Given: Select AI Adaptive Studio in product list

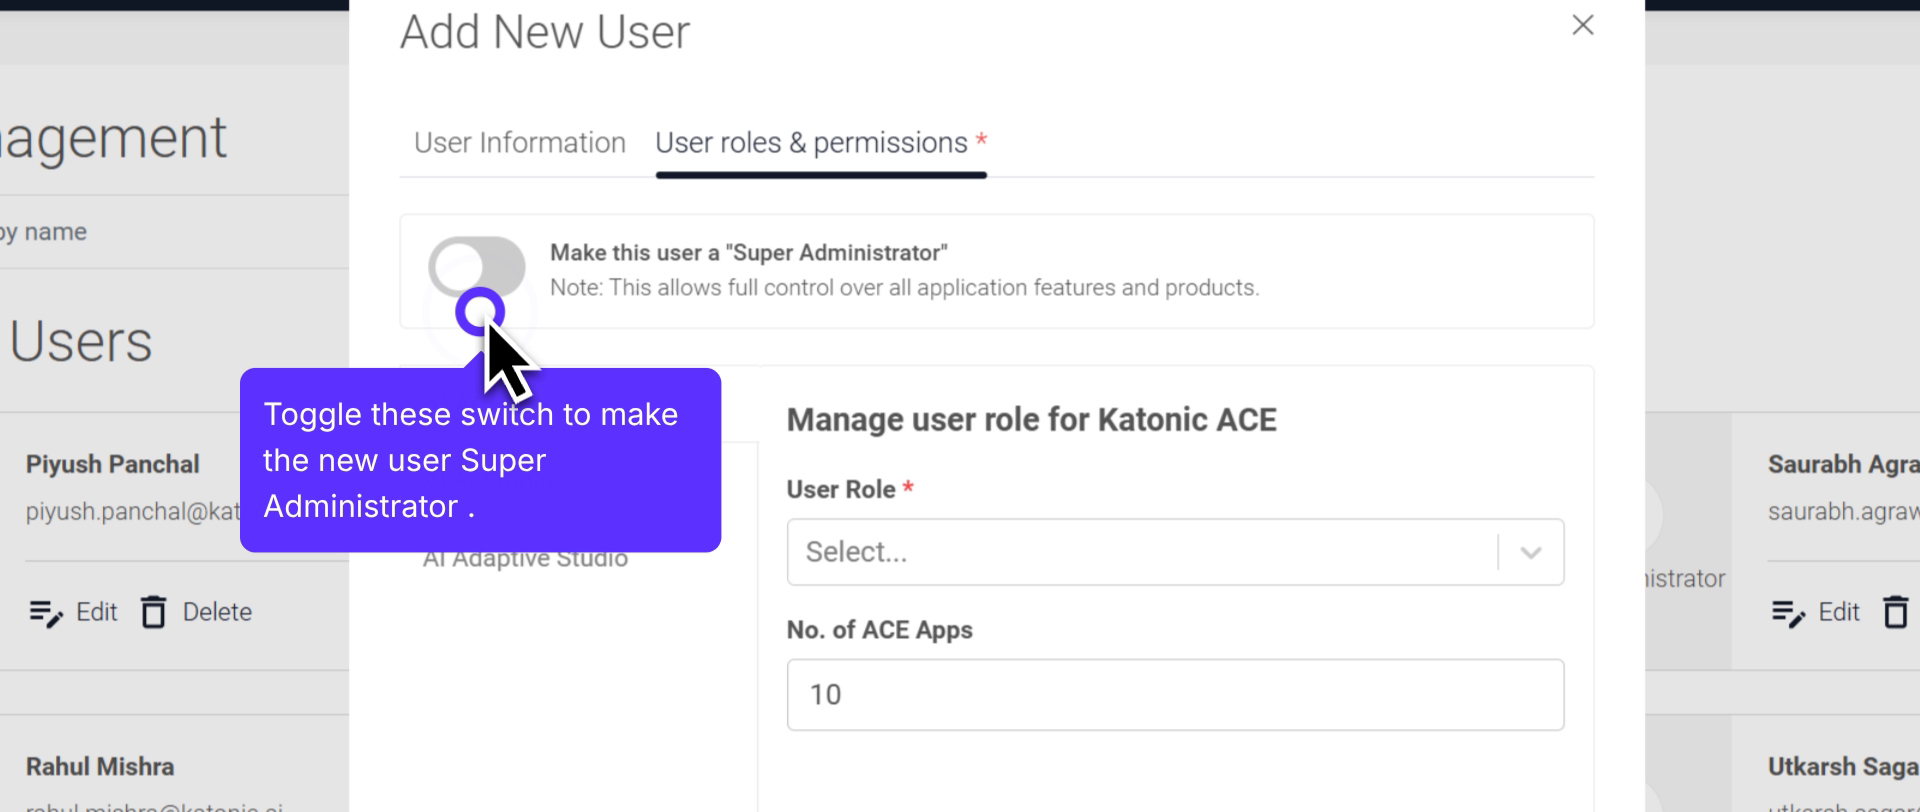Looking at the screenshot, I should [525, 560].
